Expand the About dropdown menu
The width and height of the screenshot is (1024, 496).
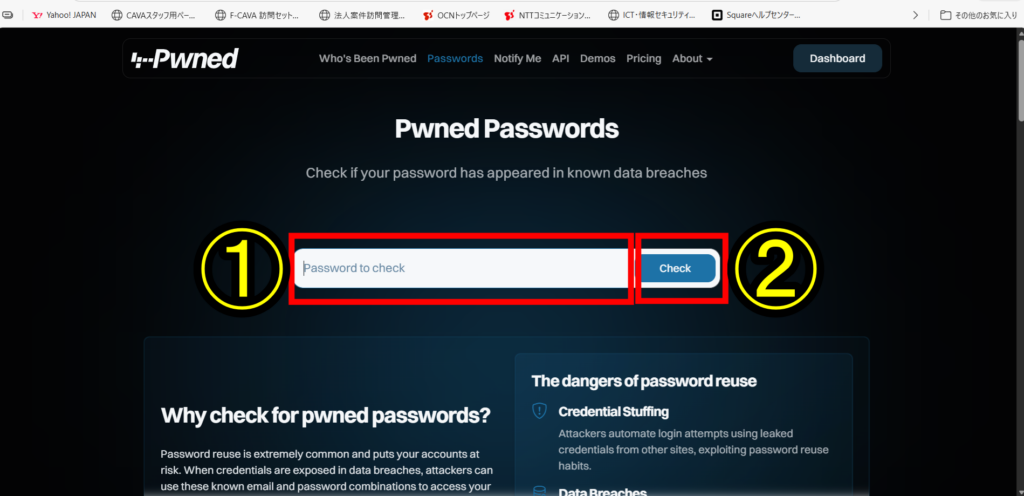tap(692, 59)
